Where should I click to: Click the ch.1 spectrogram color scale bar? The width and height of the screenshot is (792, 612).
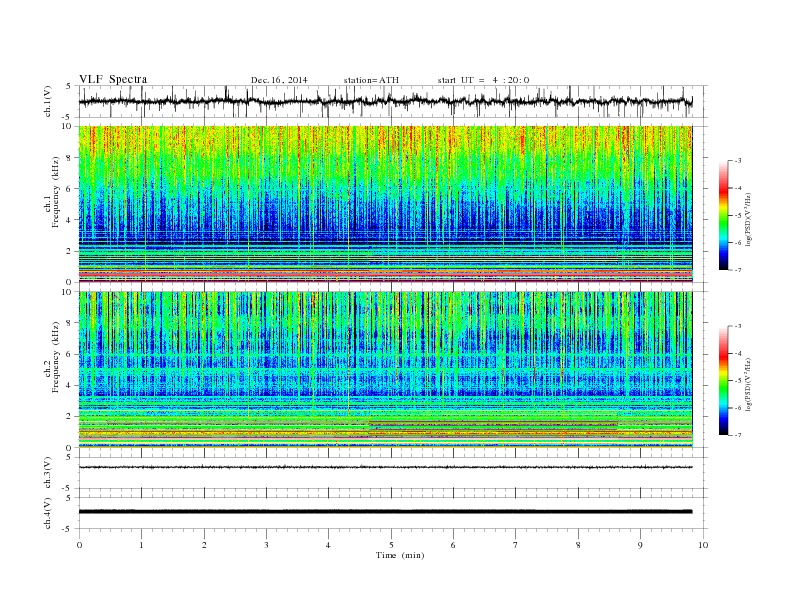(723, 216)
